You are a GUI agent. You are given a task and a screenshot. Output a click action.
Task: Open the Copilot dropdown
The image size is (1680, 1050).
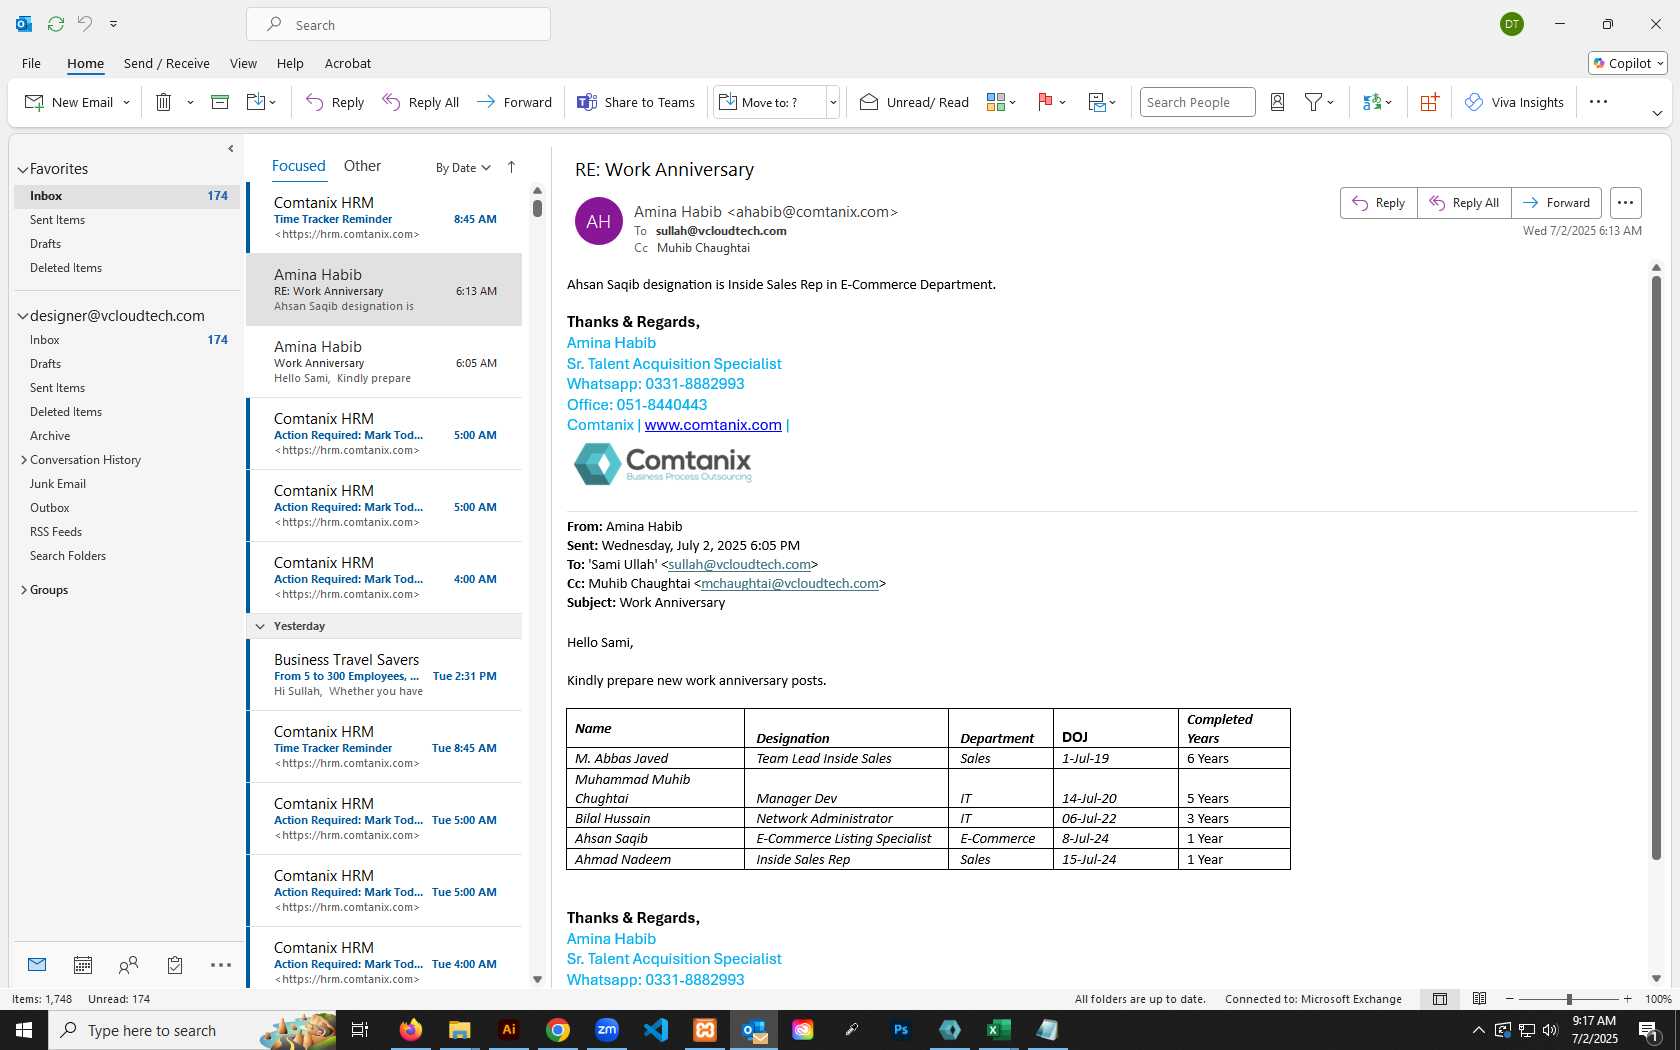point(1628,63)
